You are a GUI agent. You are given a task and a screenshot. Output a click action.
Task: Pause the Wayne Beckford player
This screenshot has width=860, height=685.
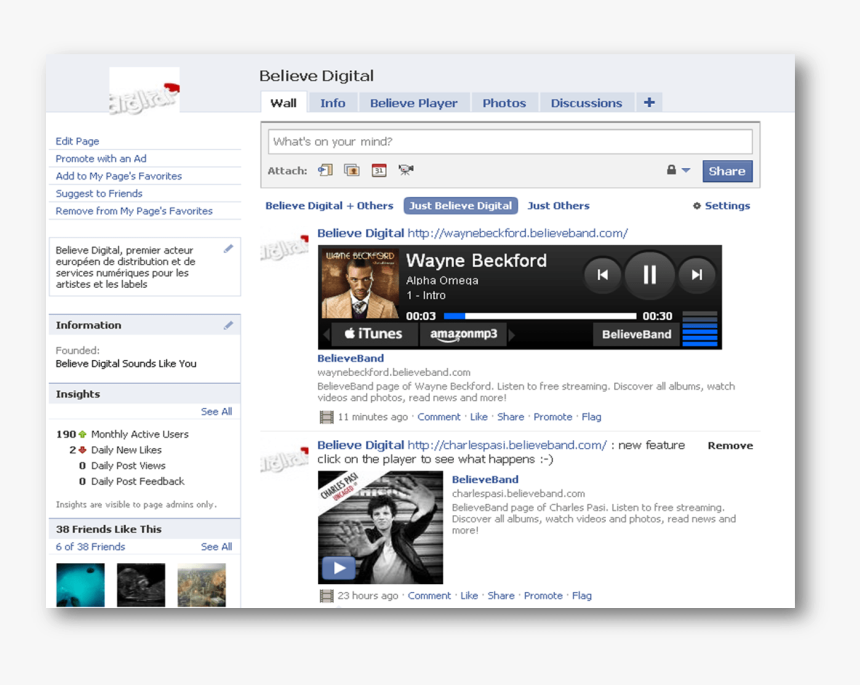649,275
